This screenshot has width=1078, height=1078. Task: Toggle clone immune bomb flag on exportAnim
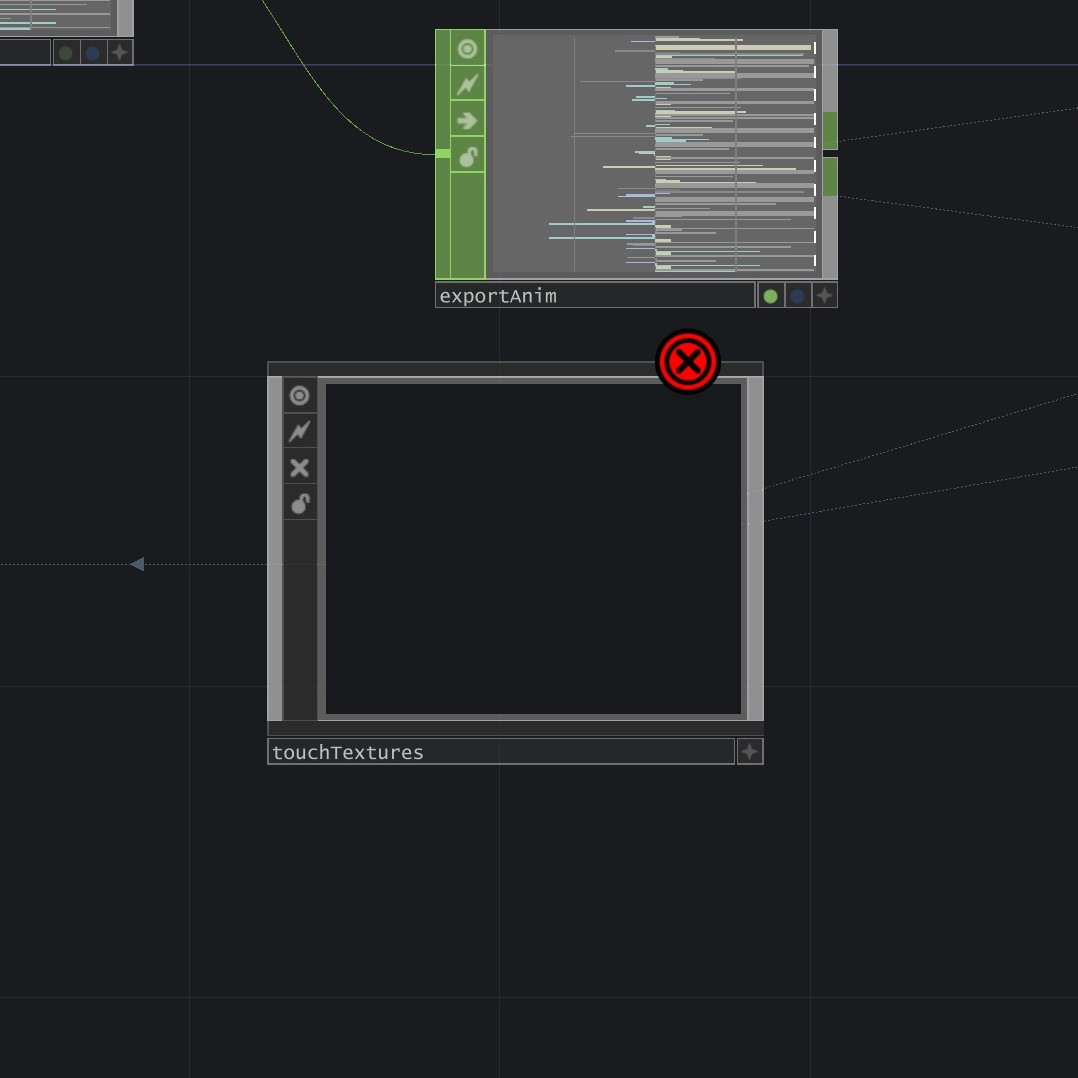tap(466, 156)
